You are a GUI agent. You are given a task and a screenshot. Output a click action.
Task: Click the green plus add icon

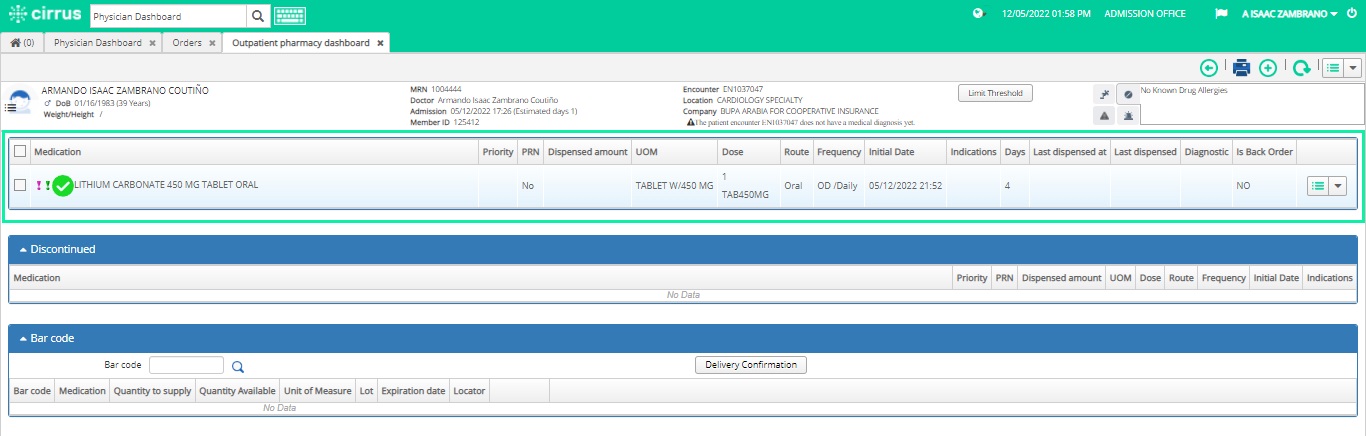(1268, 68)
